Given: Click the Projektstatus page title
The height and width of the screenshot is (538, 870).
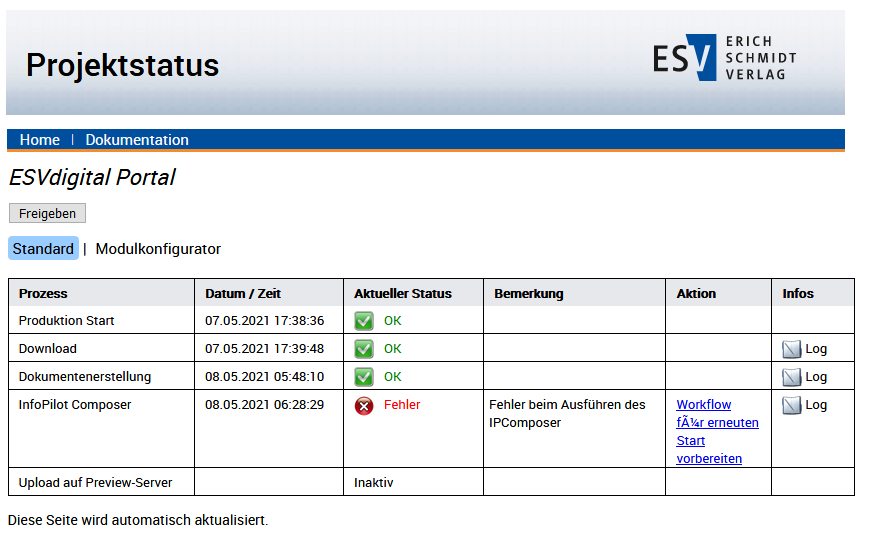Looking at the screenshot, I should pyautogui.click(x=122, y=65).
